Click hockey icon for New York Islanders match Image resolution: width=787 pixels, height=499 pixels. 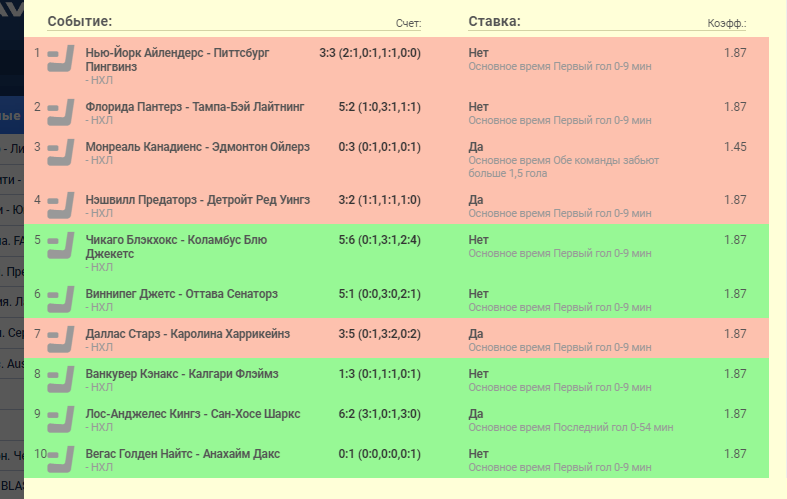[62, 59]
